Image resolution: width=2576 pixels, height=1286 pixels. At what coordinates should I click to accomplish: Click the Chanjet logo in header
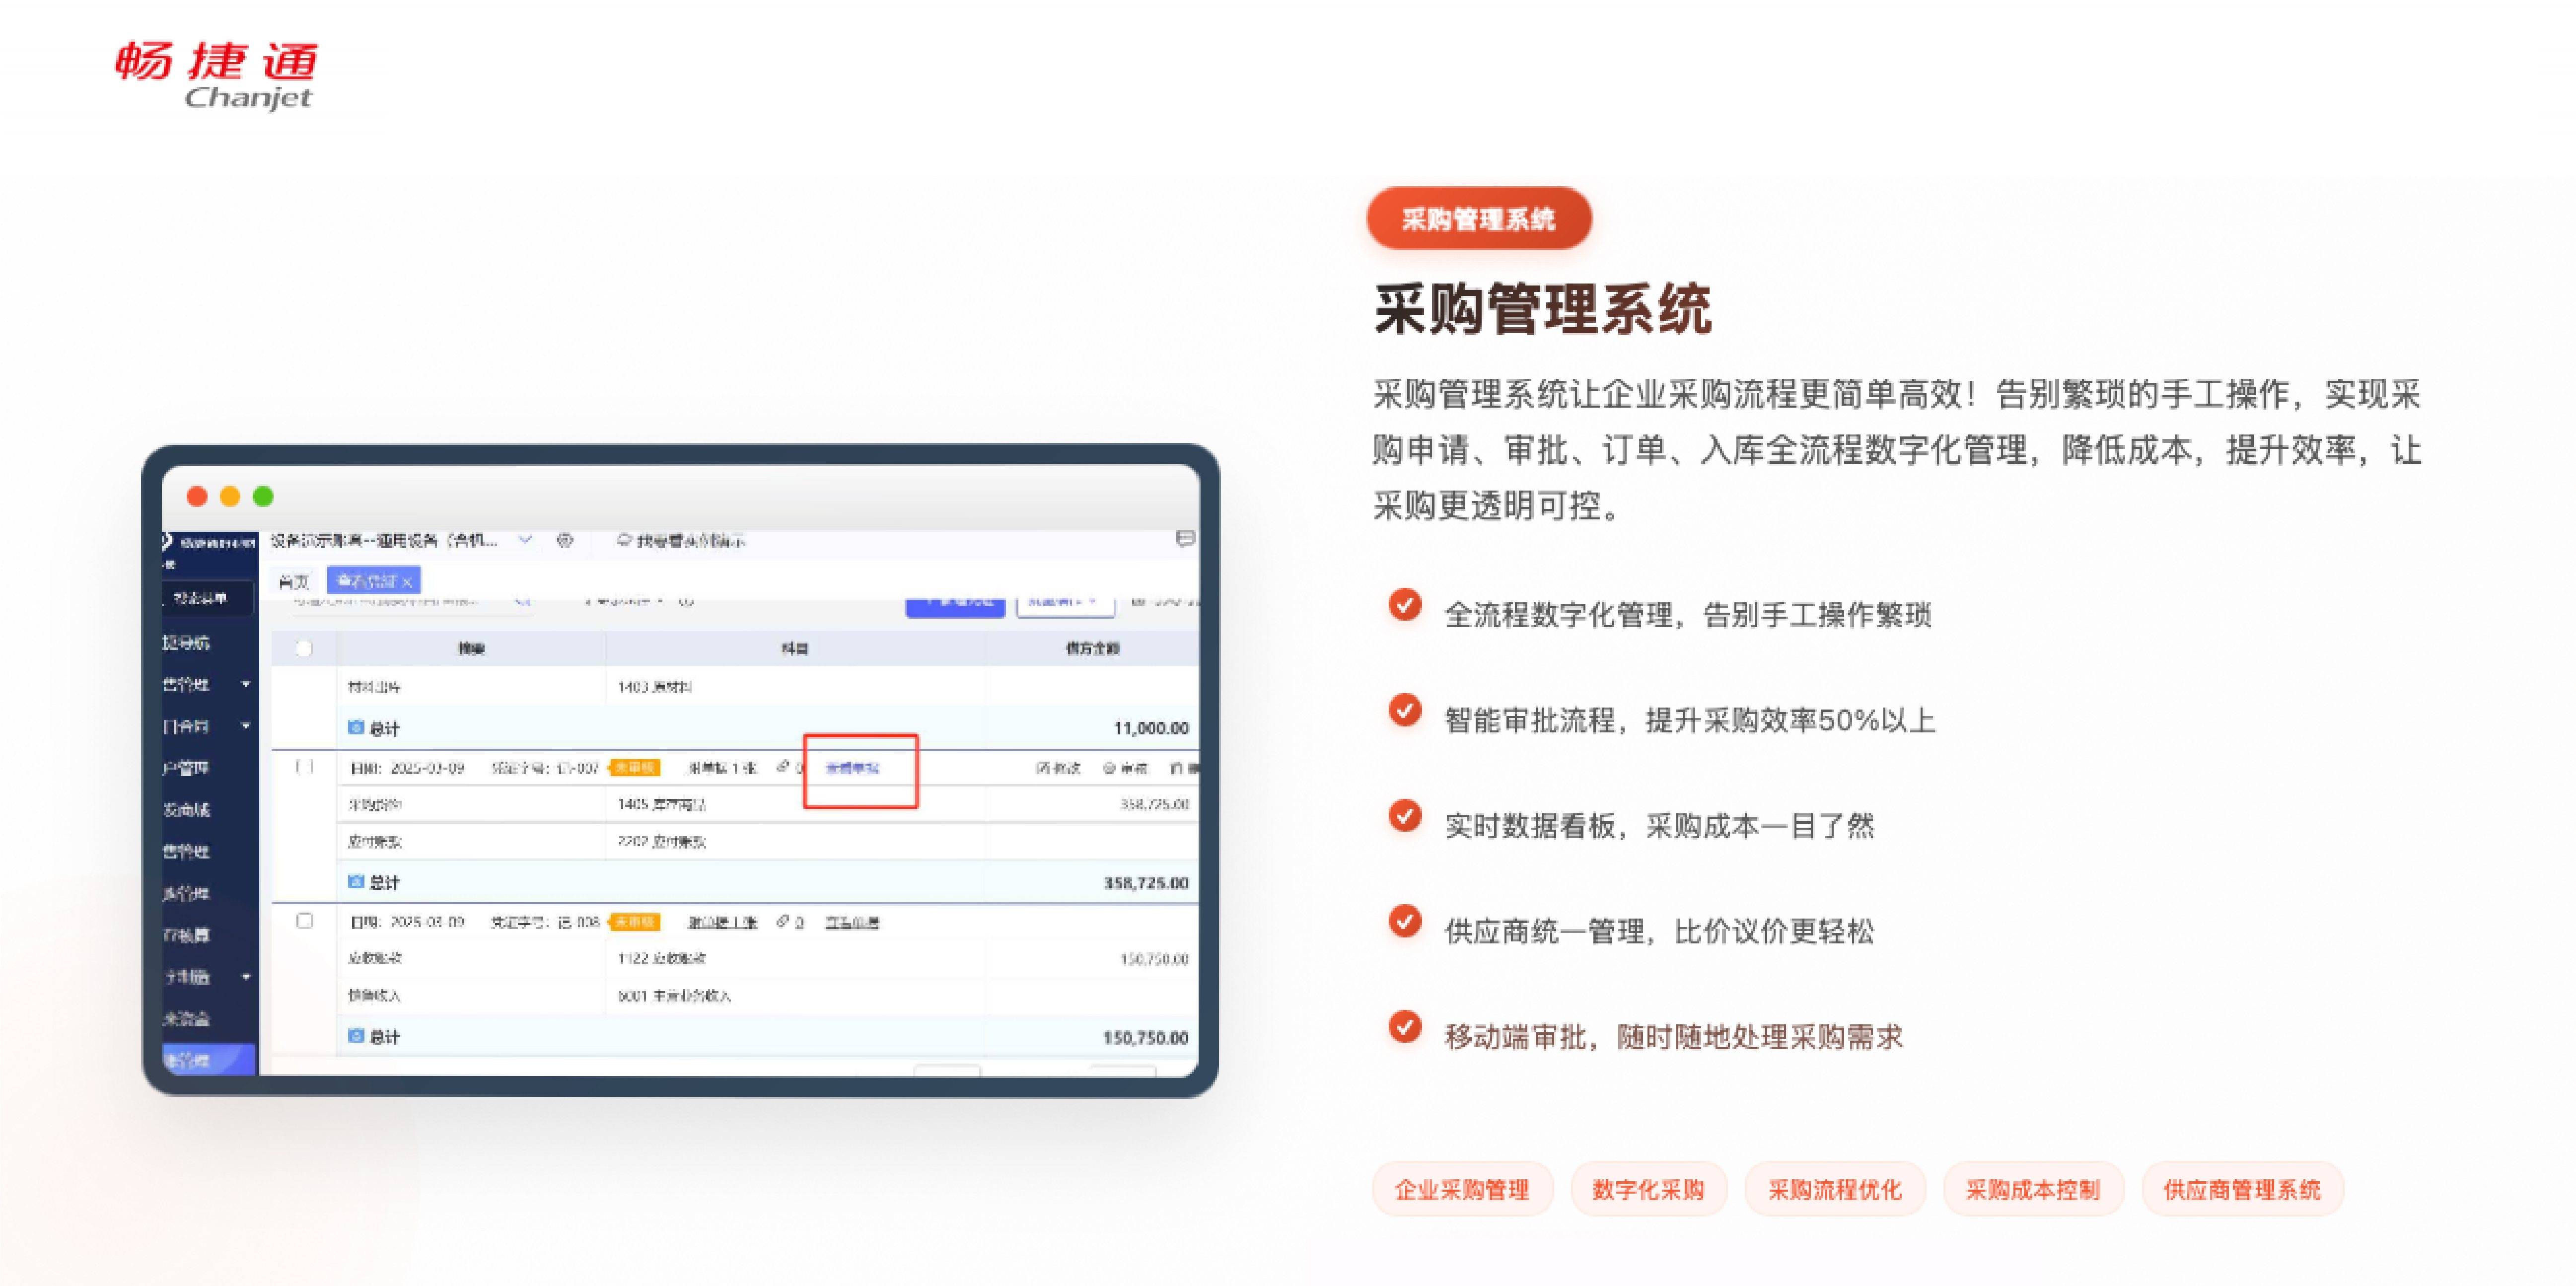click(x=216, y=75)
